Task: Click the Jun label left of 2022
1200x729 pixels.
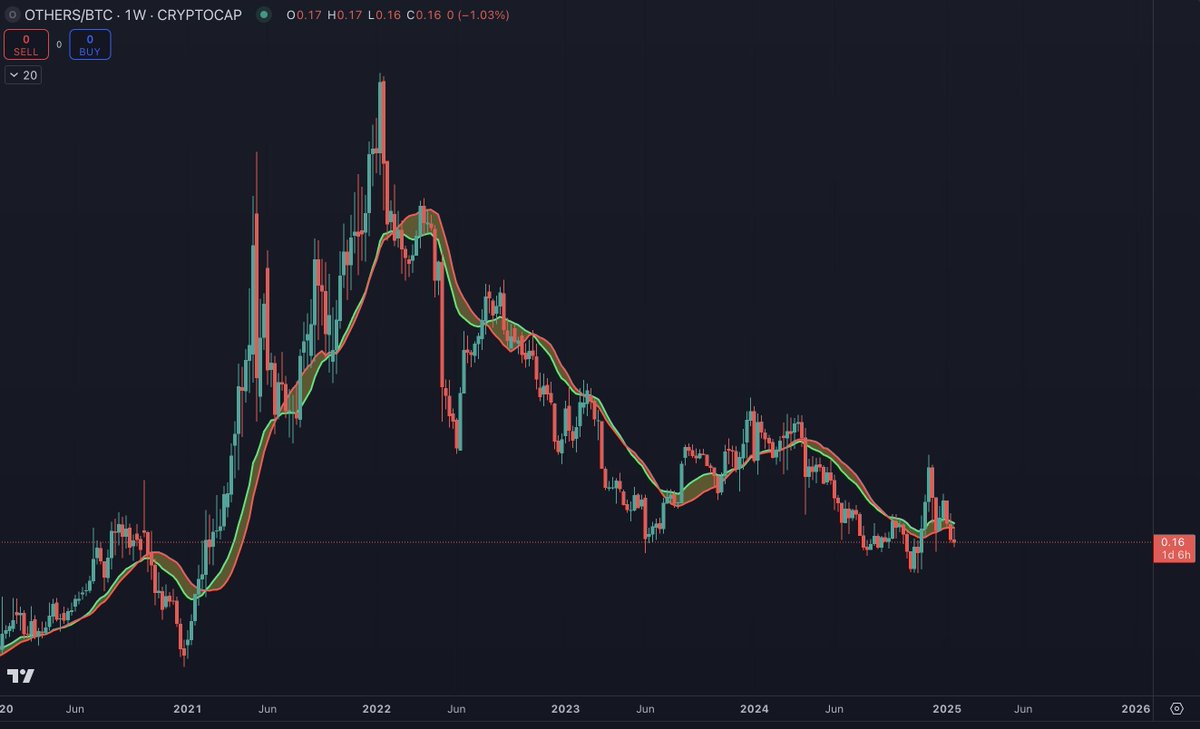Action: coord(267,709)
